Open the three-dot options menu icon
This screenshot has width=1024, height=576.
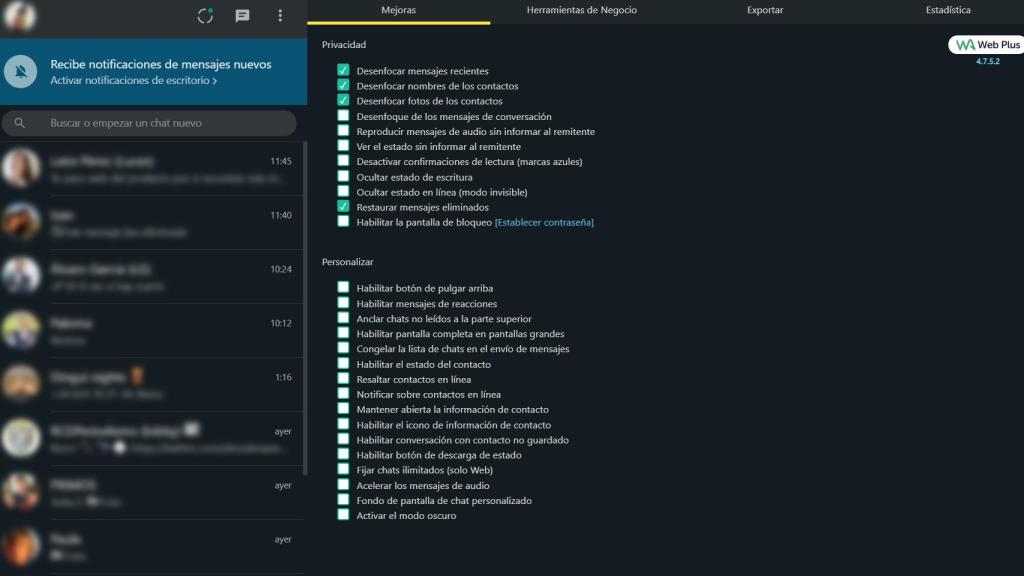[x=279, y=15]
